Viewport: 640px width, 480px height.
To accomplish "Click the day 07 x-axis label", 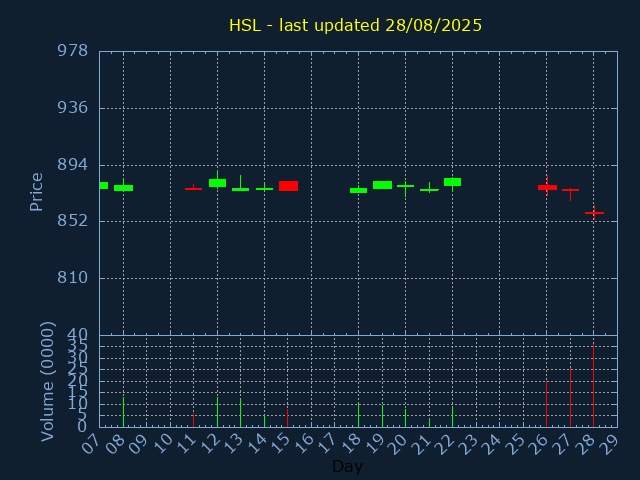I will pyautogui.click(x=91, y=444).
